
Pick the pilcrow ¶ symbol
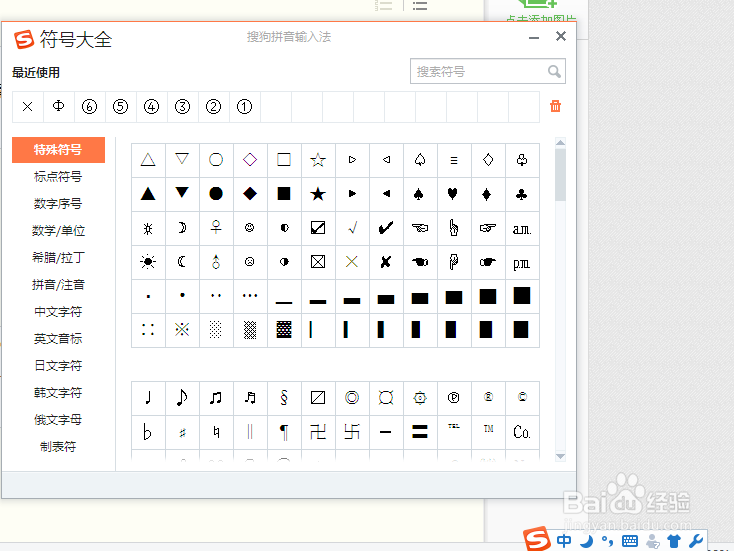click(x=284, y=432)
